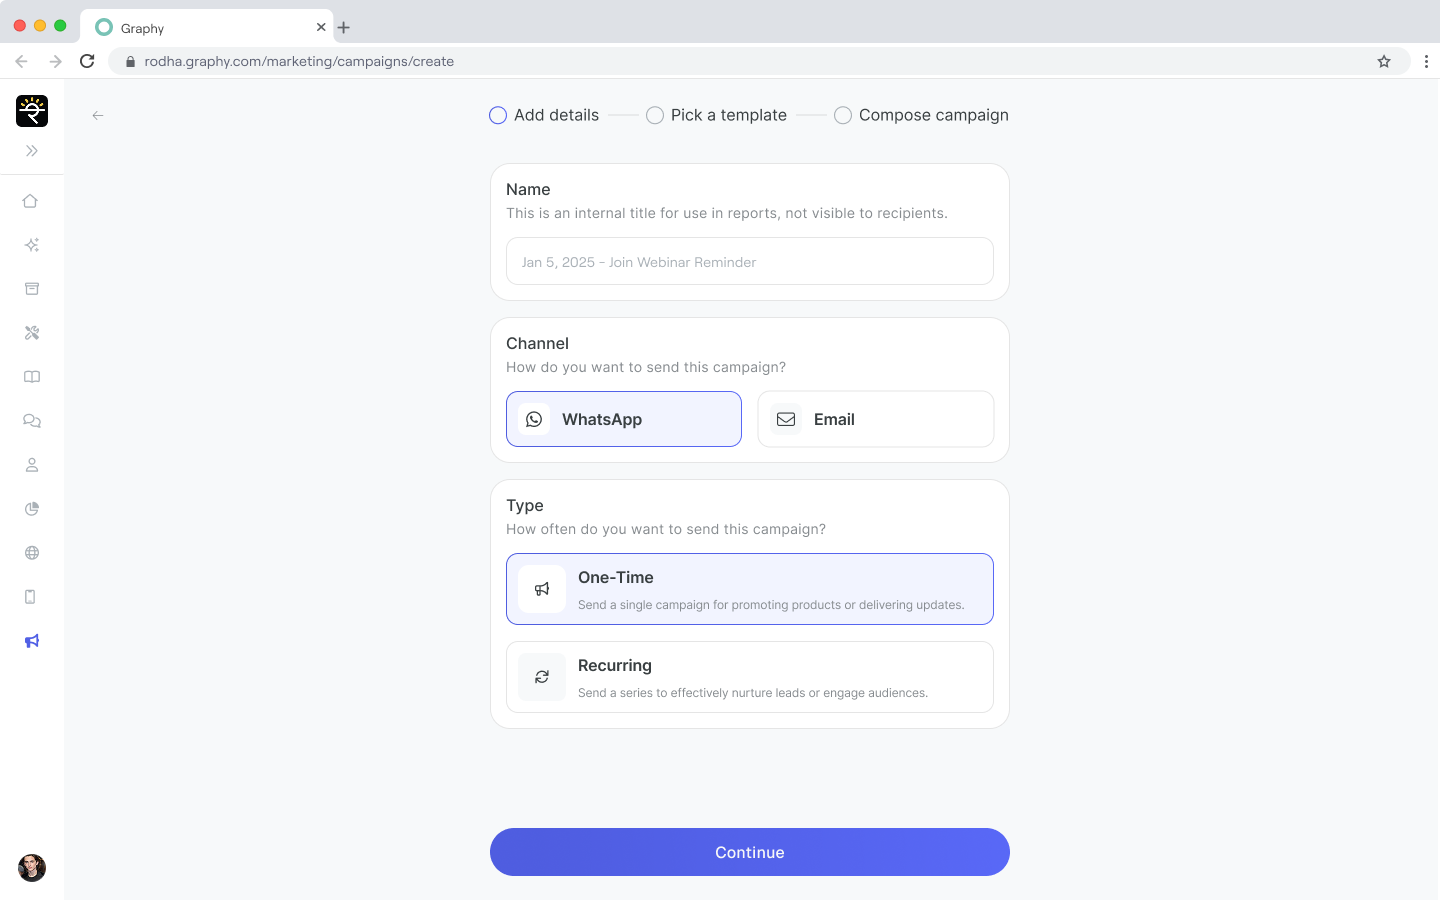Open the user profile avatar
The width and height of the screenshot is (1440, 900).
click(32, 867)
